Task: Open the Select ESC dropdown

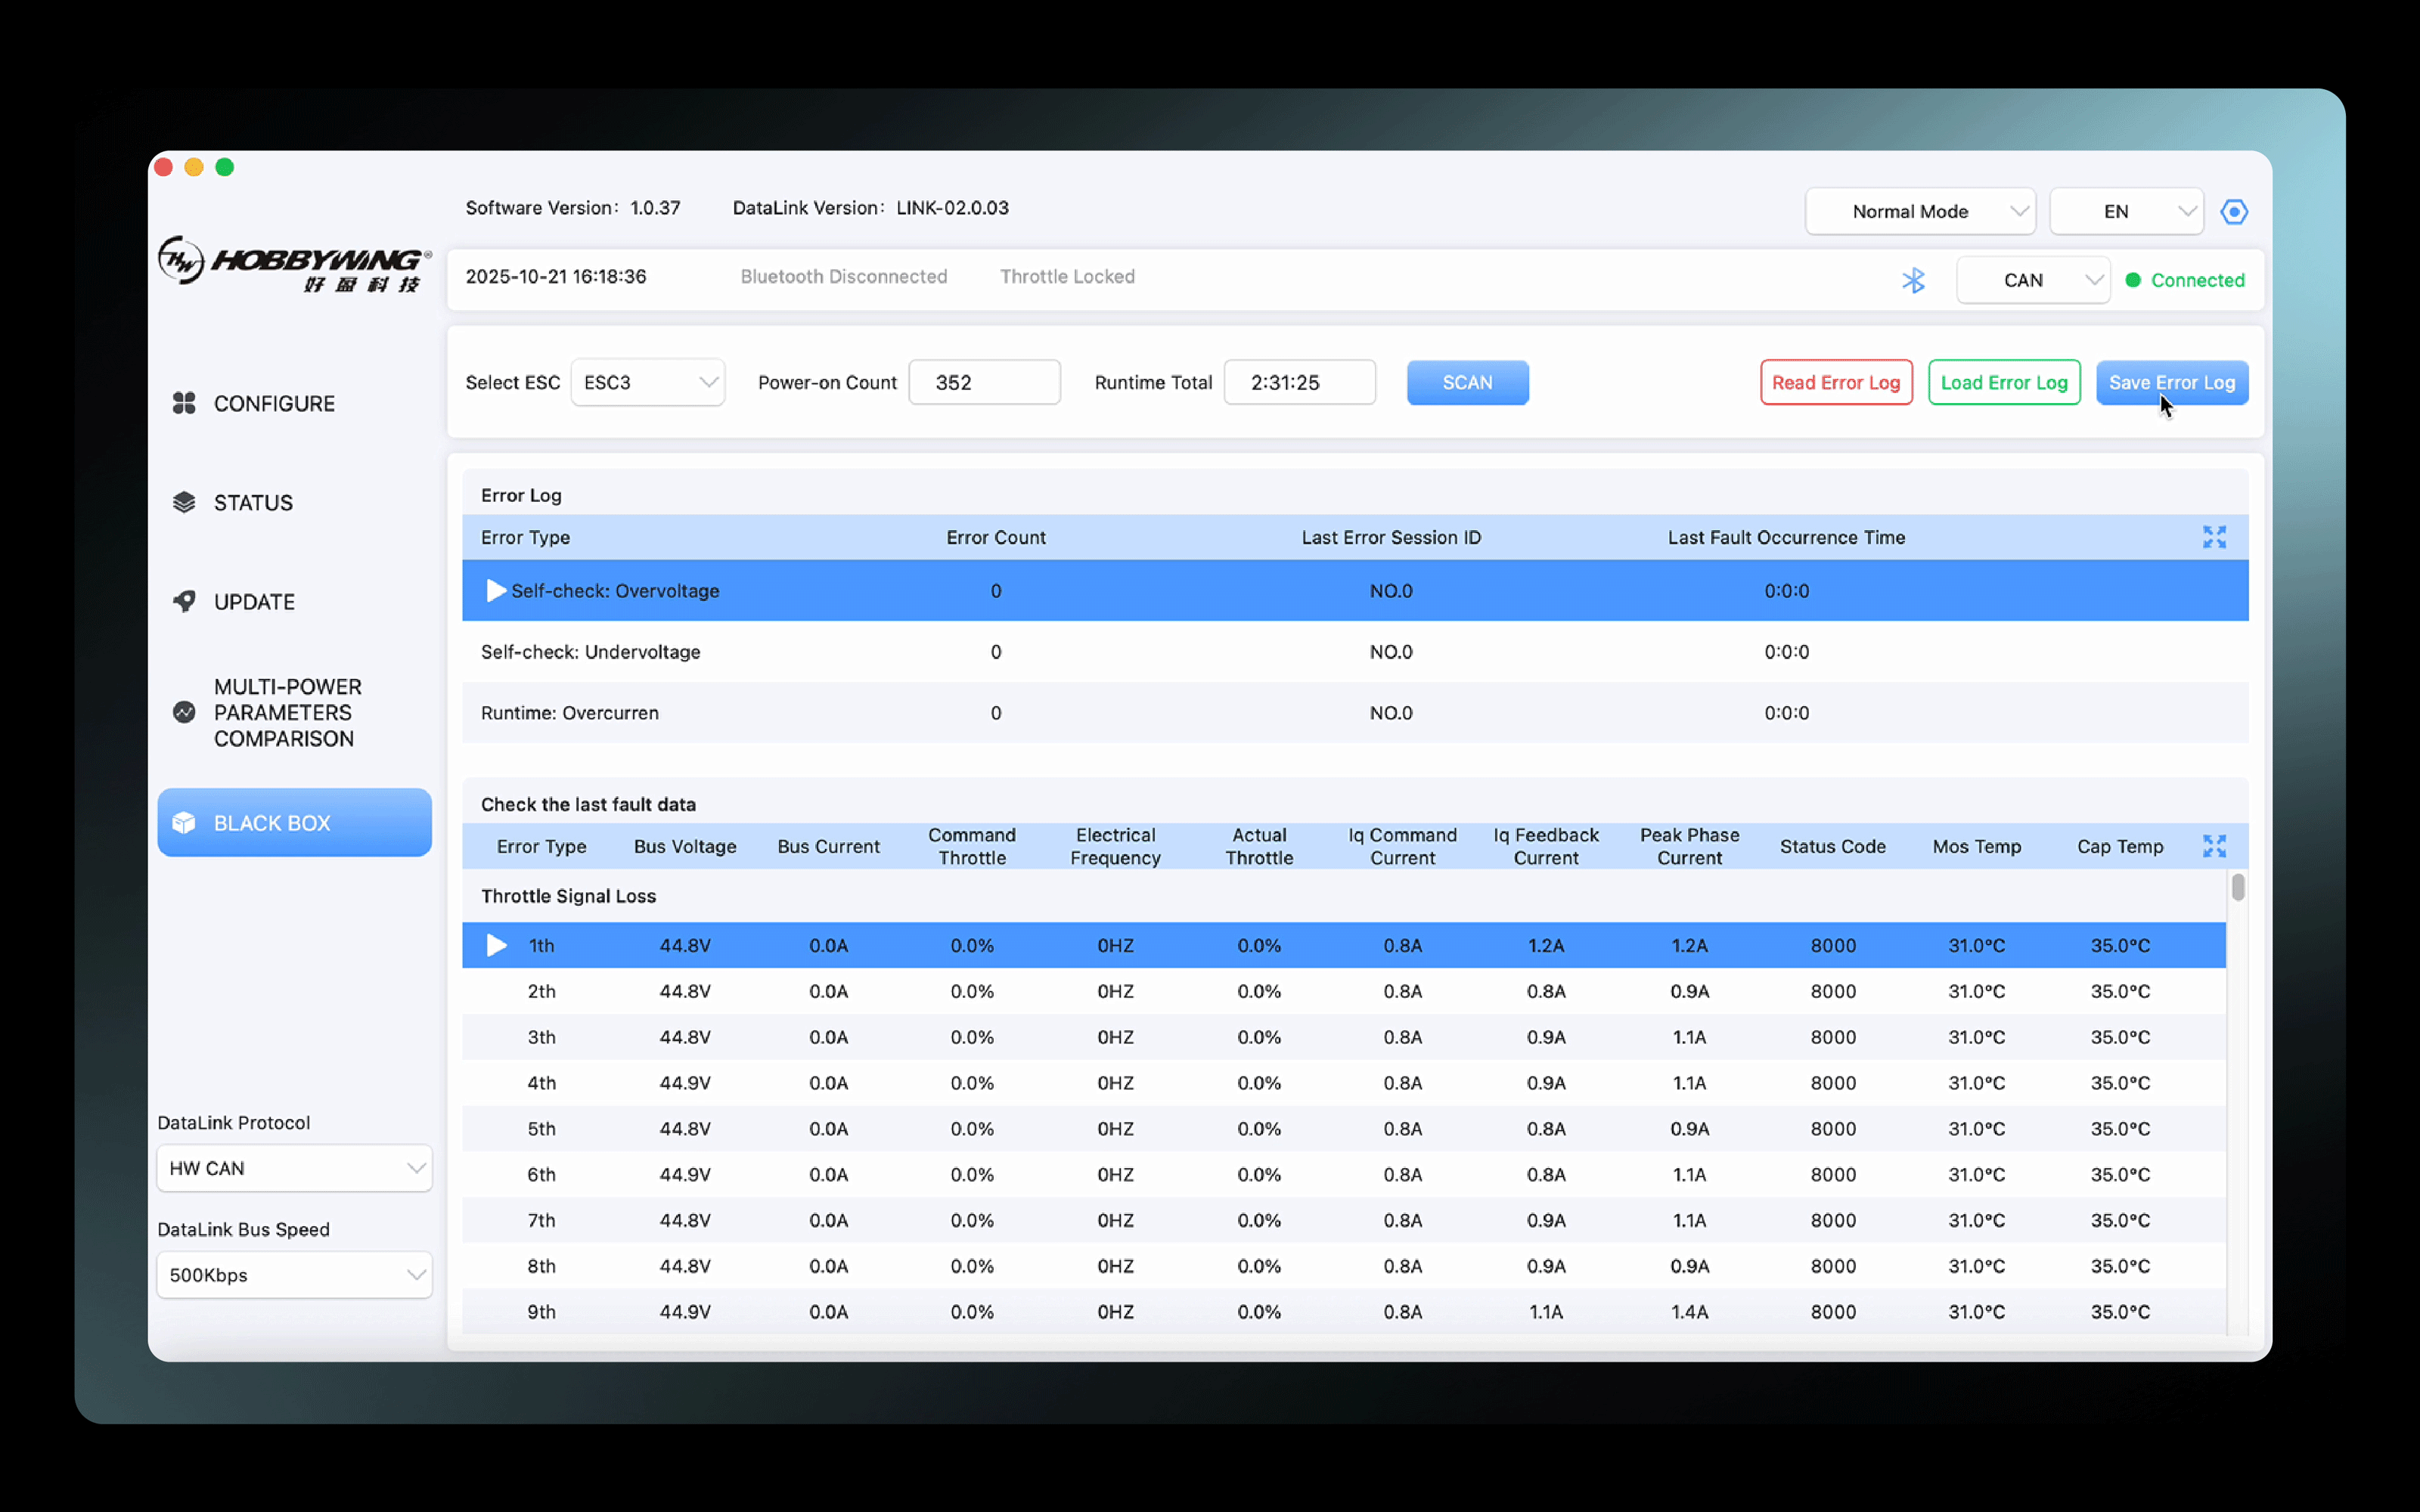Action: point(647,383)
